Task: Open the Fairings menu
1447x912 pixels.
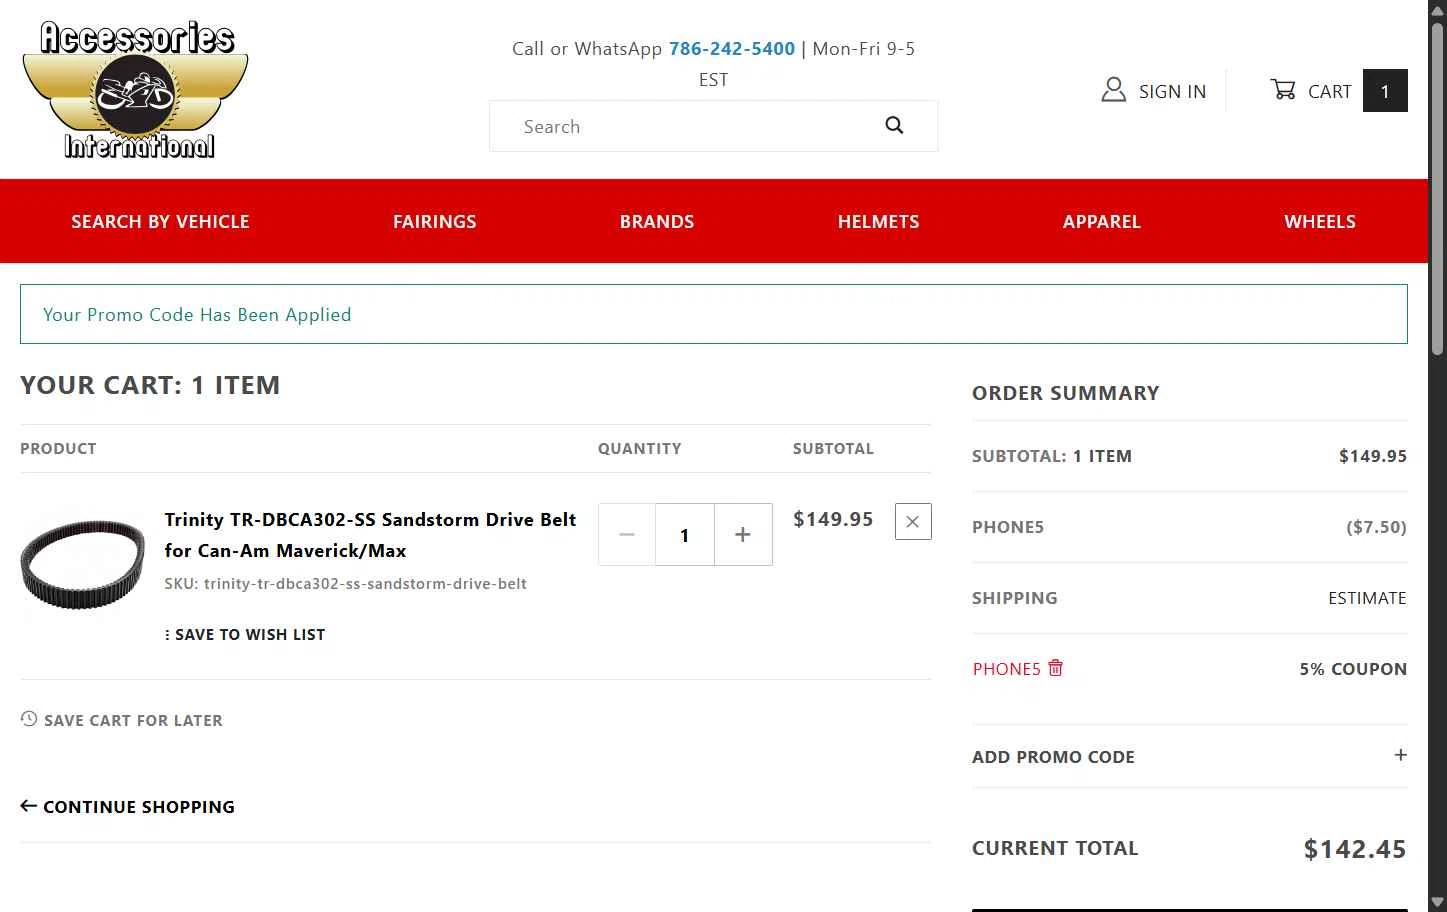Action: coord(434,221)
